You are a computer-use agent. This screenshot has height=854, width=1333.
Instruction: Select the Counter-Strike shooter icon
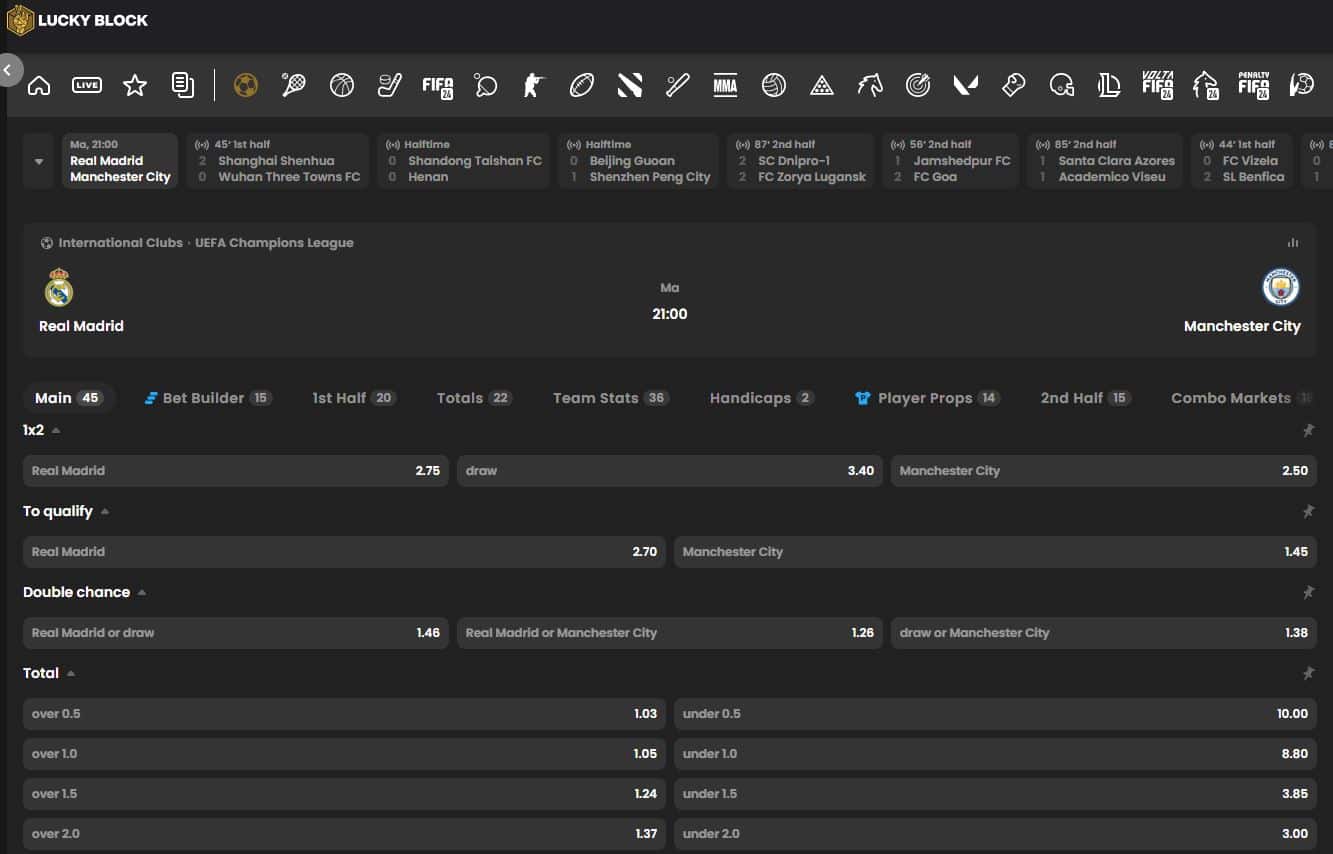[534, 86]
